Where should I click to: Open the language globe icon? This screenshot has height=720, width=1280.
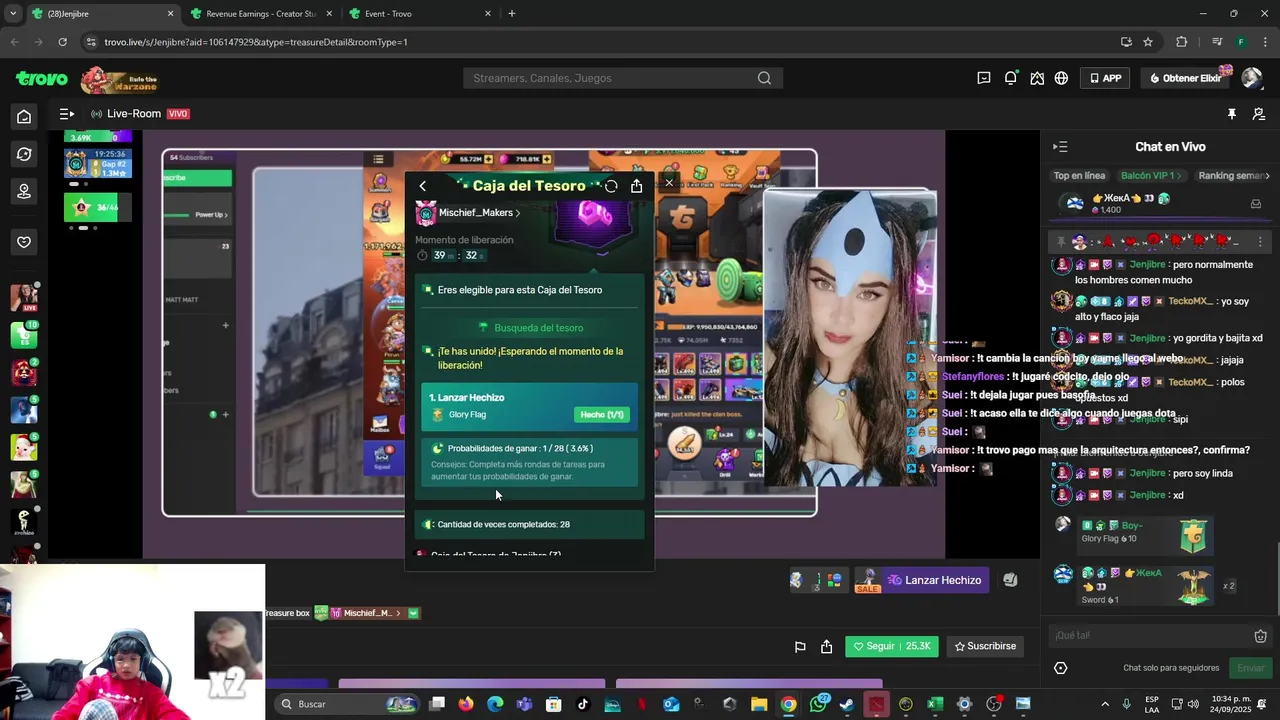tap(1061, 78)
